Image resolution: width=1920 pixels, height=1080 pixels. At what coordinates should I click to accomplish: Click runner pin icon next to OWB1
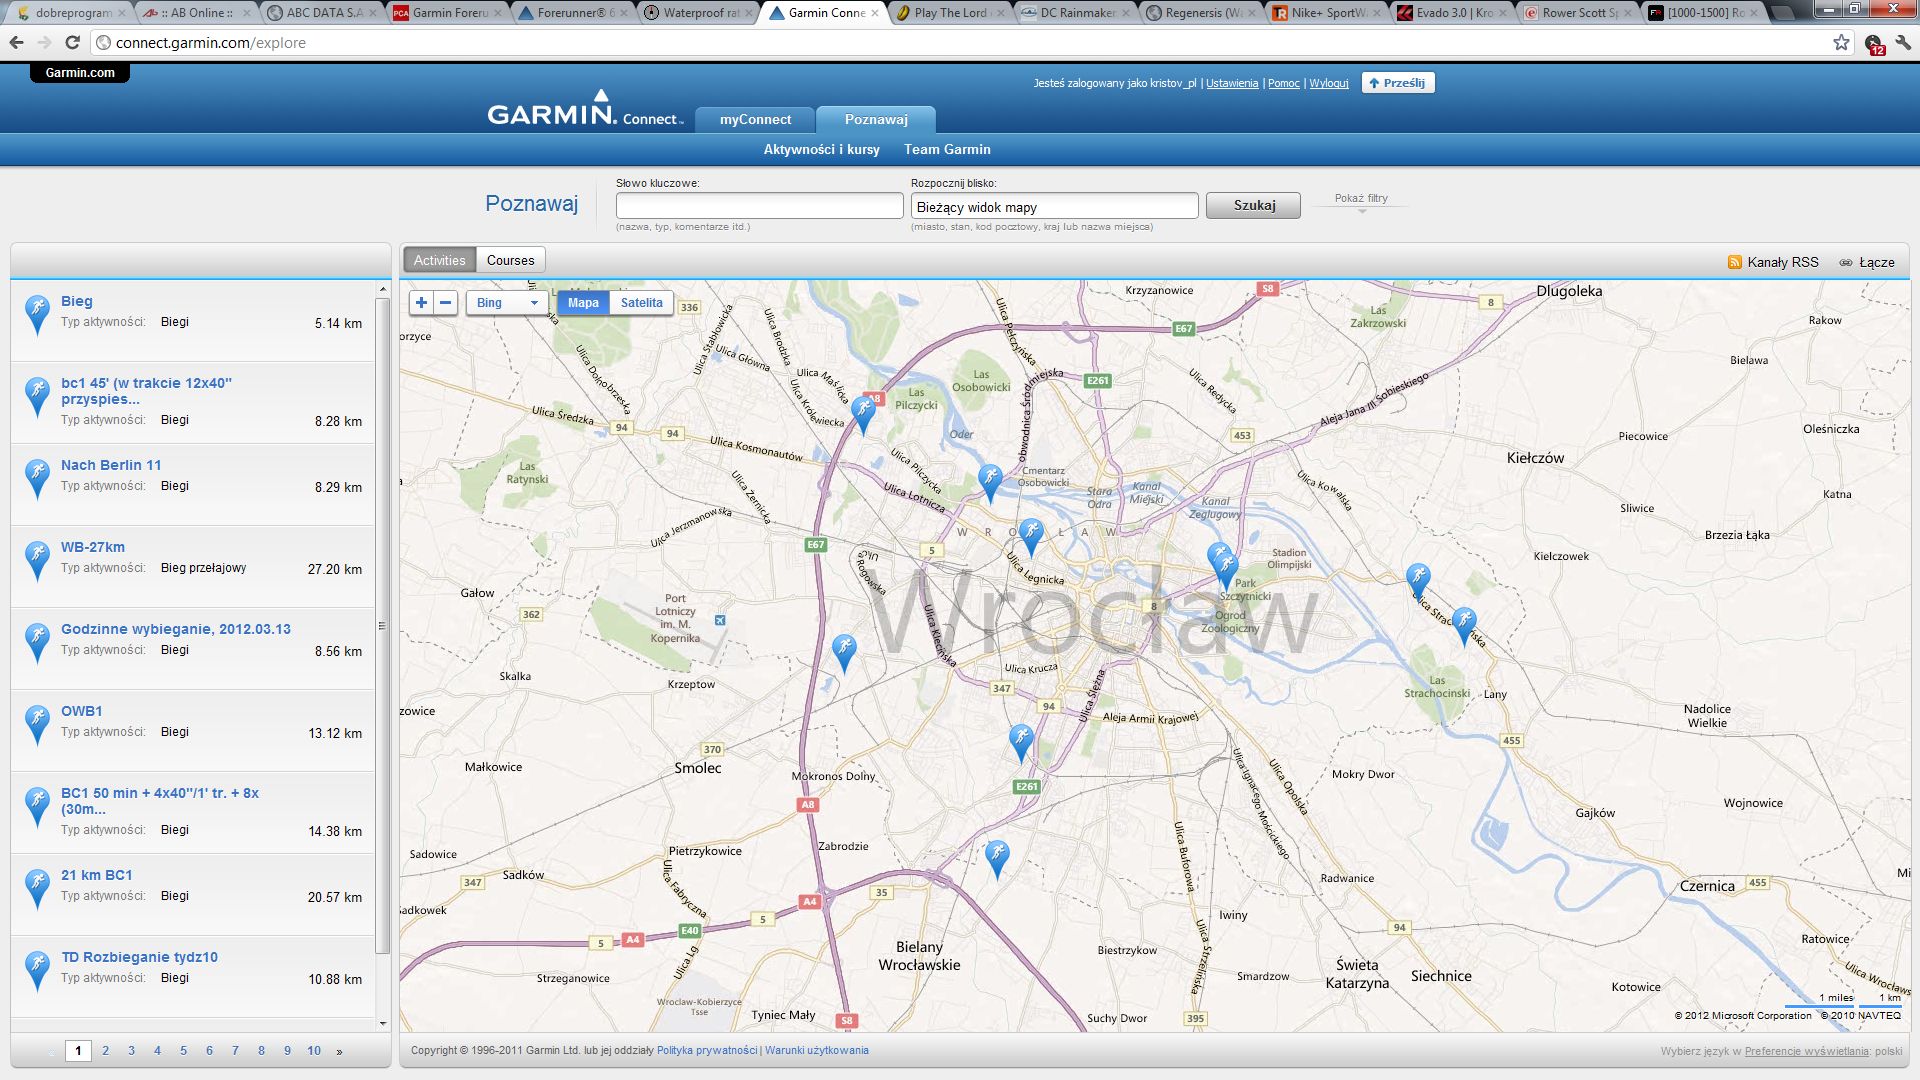click(x=37, y=724)
